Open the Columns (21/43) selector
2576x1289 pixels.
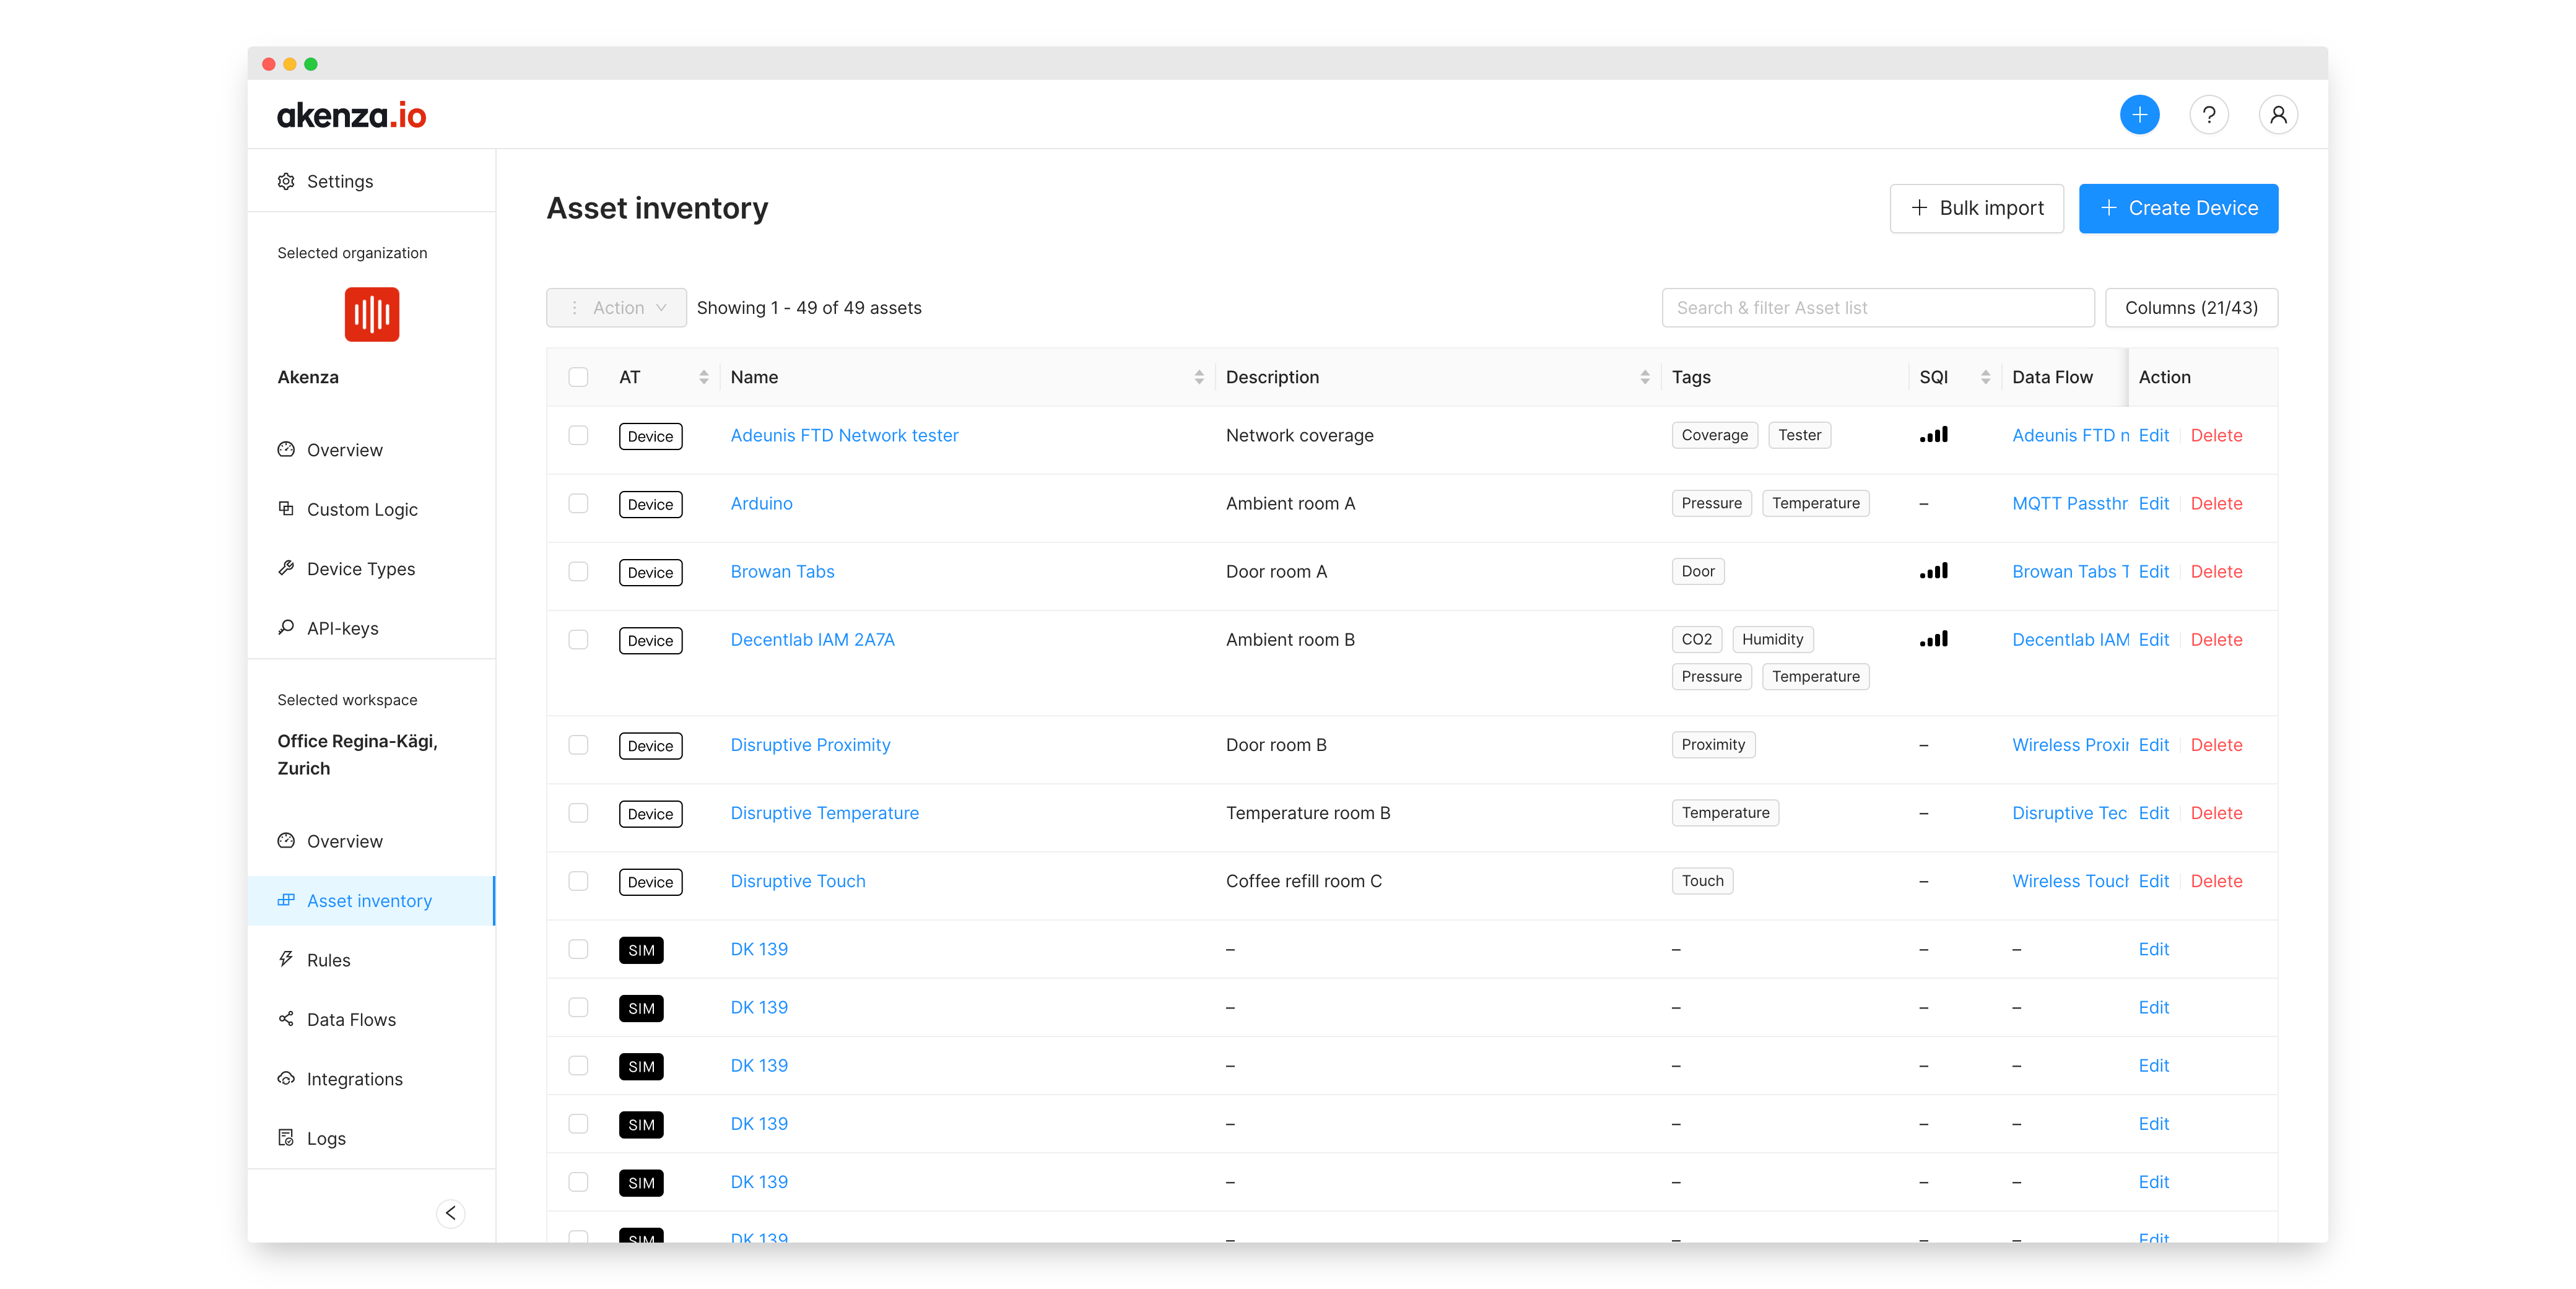coord(2191,308)
